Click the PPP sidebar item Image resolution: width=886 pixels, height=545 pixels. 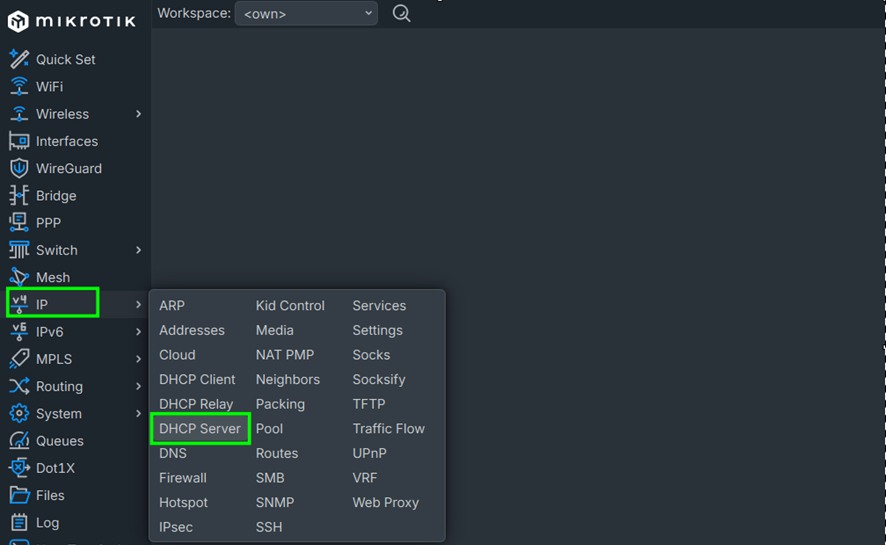48,223
